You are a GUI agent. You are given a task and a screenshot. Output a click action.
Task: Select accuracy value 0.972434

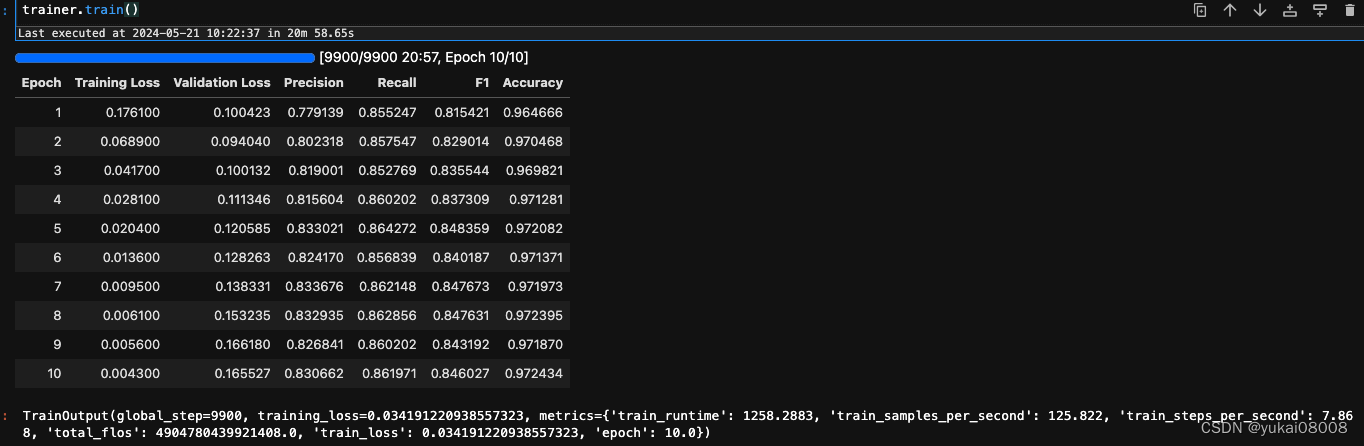click(x=534, y=373)
